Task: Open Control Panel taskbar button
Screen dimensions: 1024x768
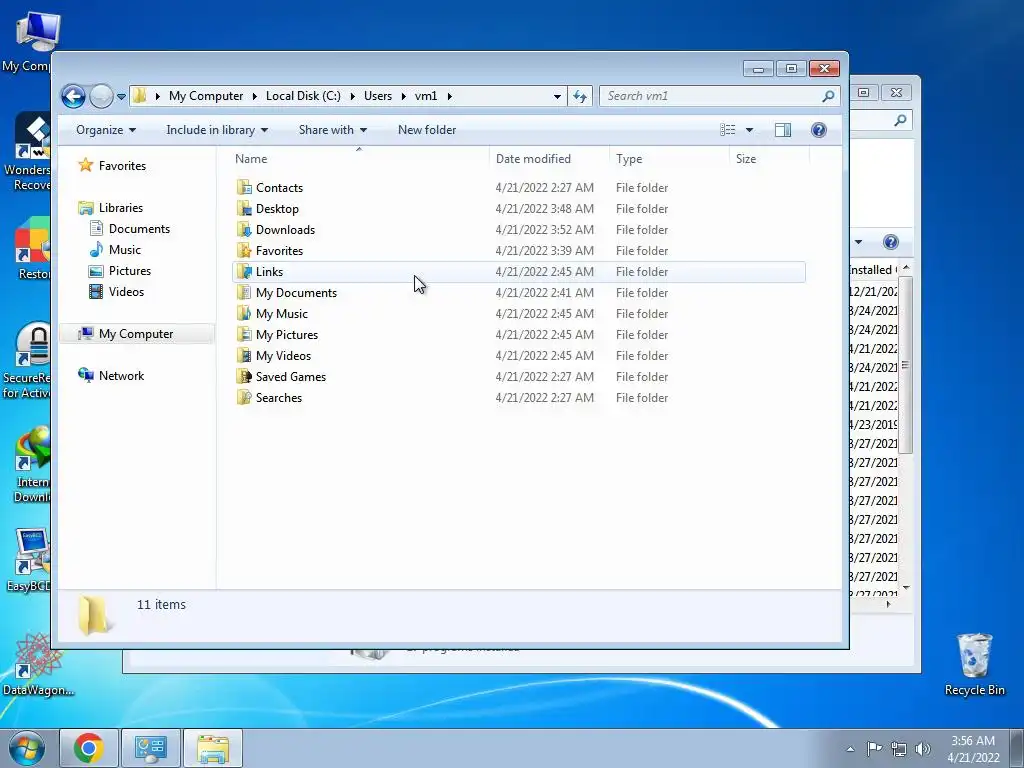Action: coord(151,748)
